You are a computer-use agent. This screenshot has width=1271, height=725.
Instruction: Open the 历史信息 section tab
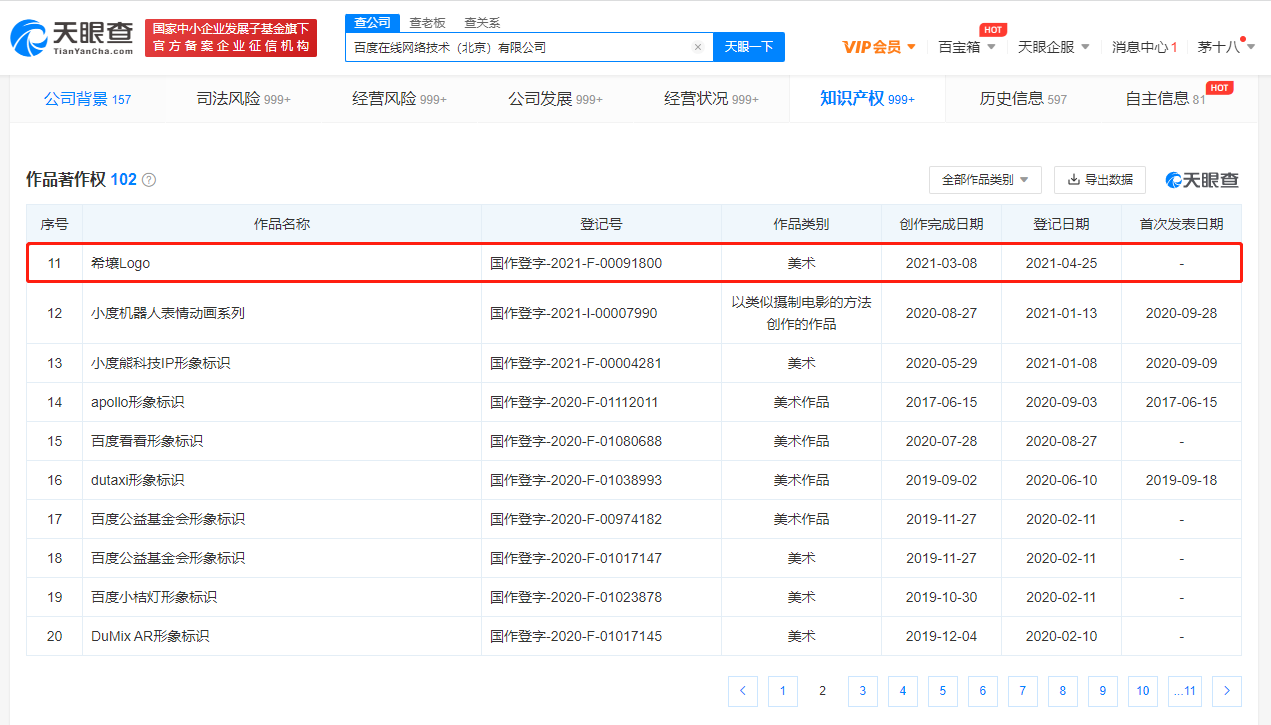[1023, 99]
